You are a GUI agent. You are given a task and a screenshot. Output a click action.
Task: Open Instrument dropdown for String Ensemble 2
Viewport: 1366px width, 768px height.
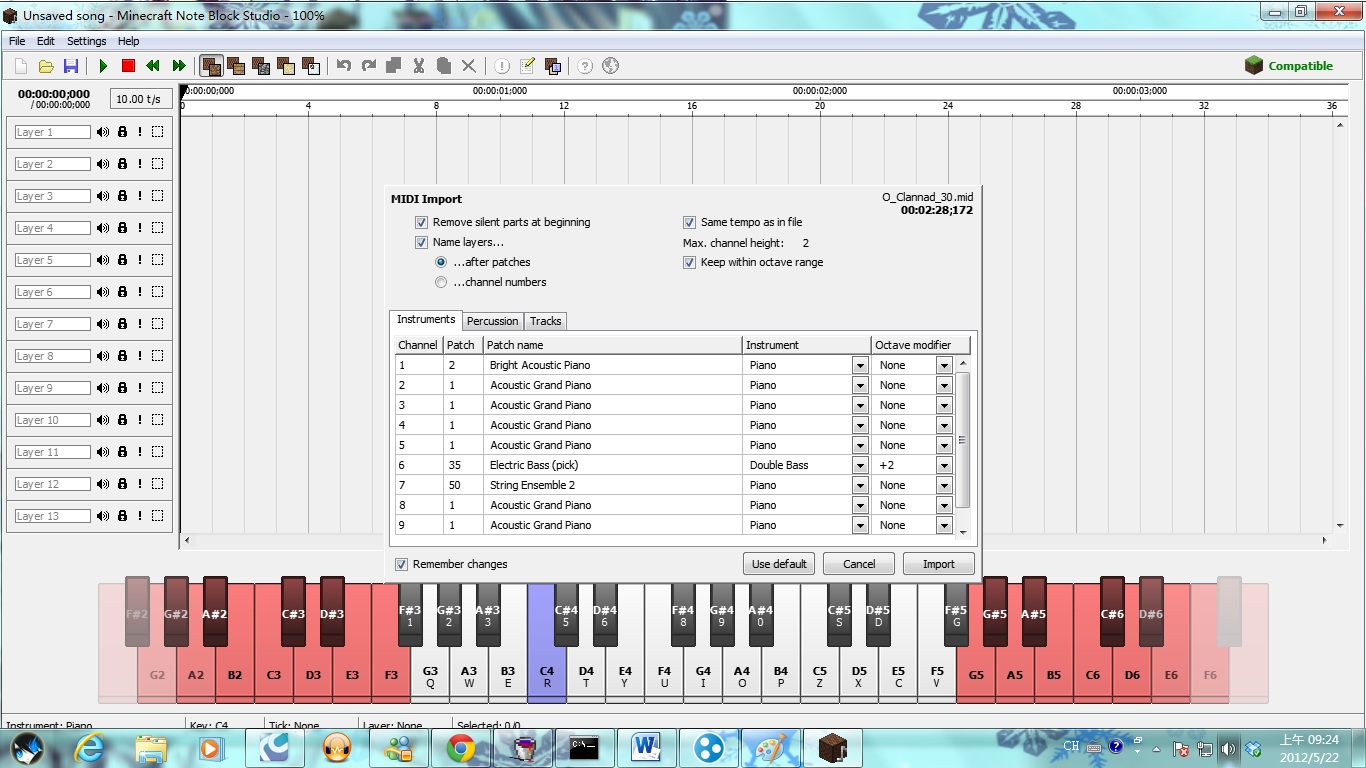click(859, 485)
